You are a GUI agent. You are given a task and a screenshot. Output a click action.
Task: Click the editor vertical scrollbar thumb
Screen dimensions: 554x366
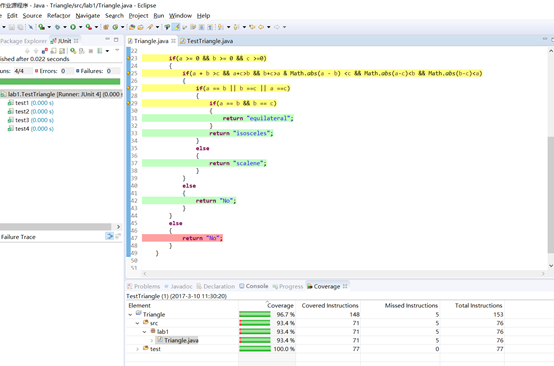point(551,195)
